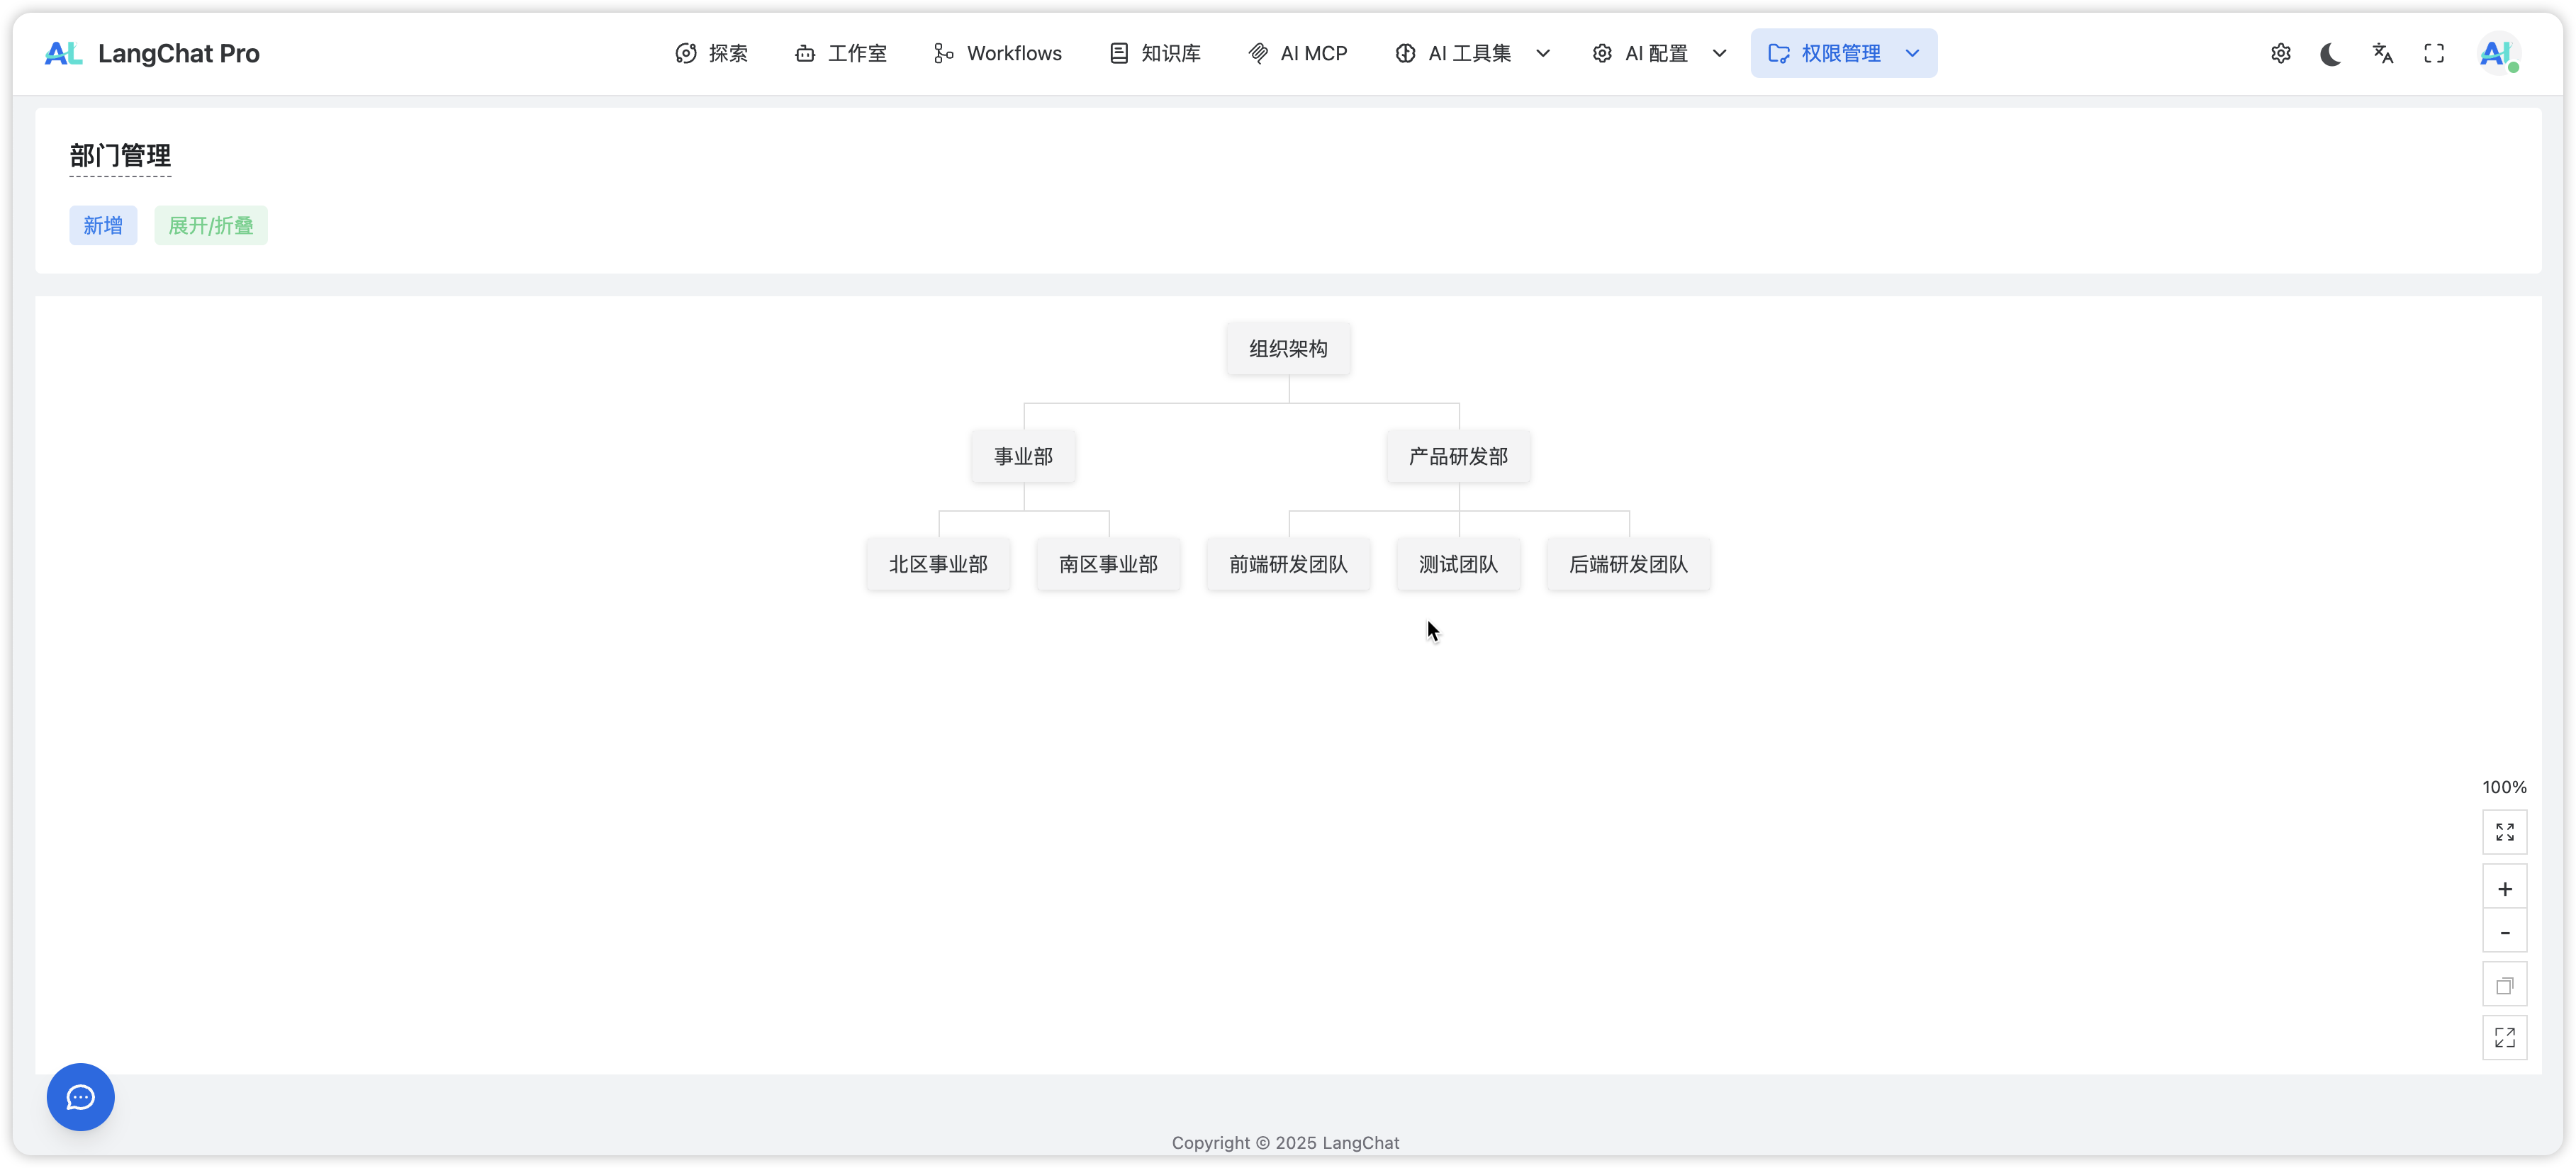Toggle browser fullscreen icon in header

tap(2434, 53)
